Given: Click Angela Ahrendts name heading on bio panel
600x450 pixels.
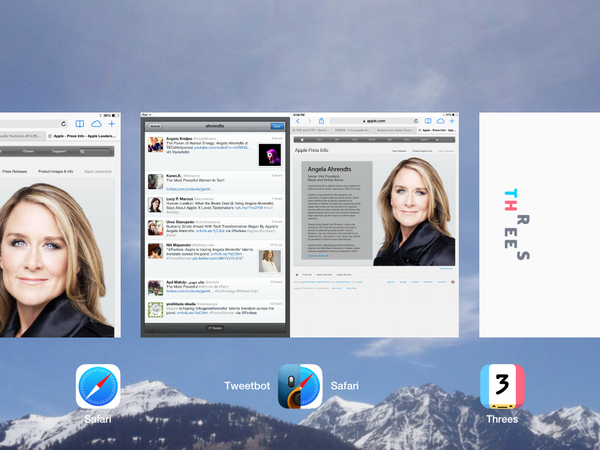Looking at the screenshot, I should pyautogui.click(x=329, y=169).
